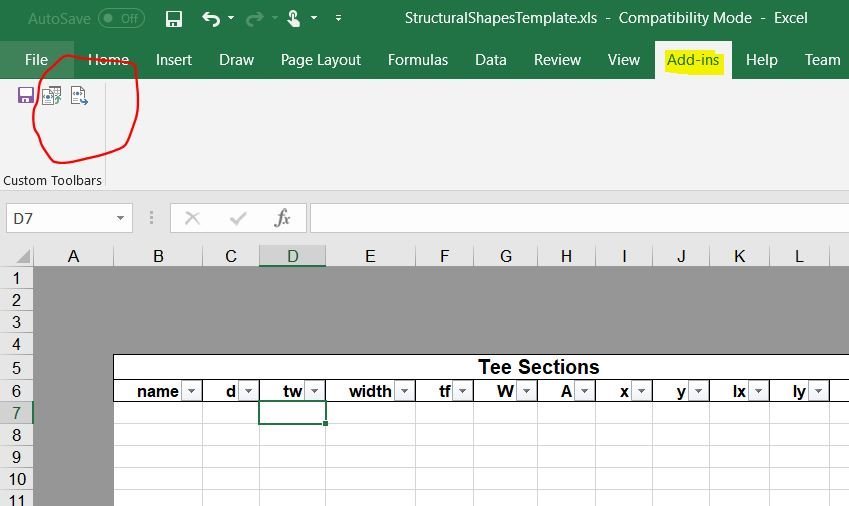Click the export document icon in Custom Toolbars
849x506 pixels.
point(78,96)
